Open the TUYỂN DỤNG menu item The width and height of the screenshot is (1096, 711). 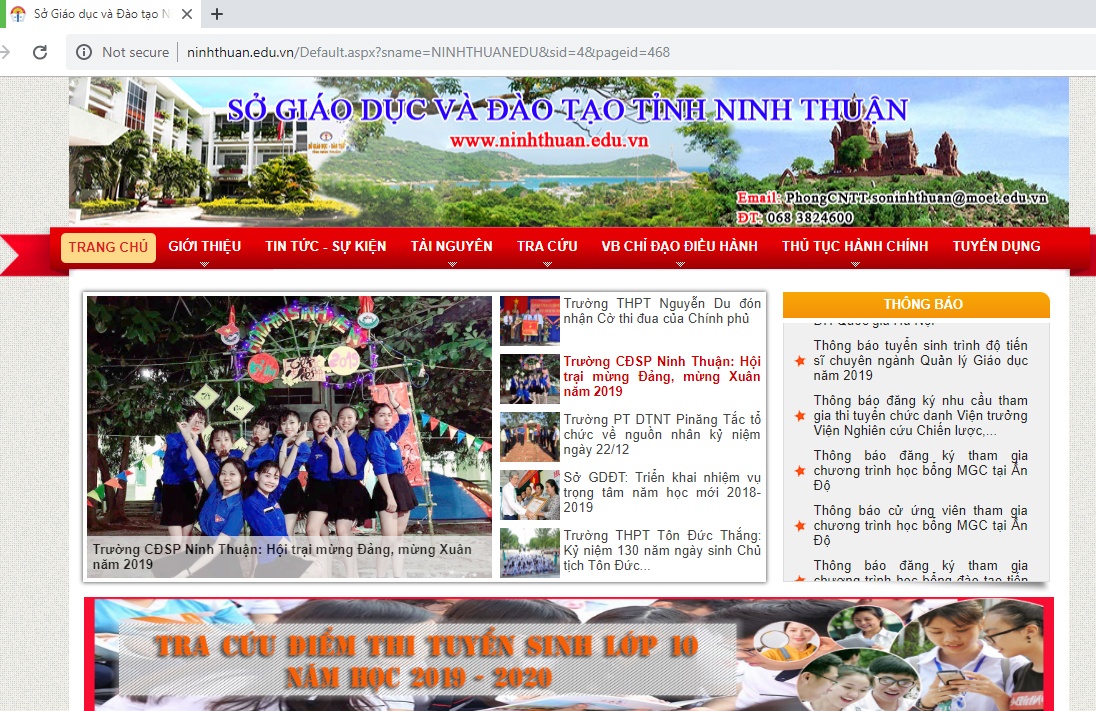pyautogui.click(x=996, y=246)
